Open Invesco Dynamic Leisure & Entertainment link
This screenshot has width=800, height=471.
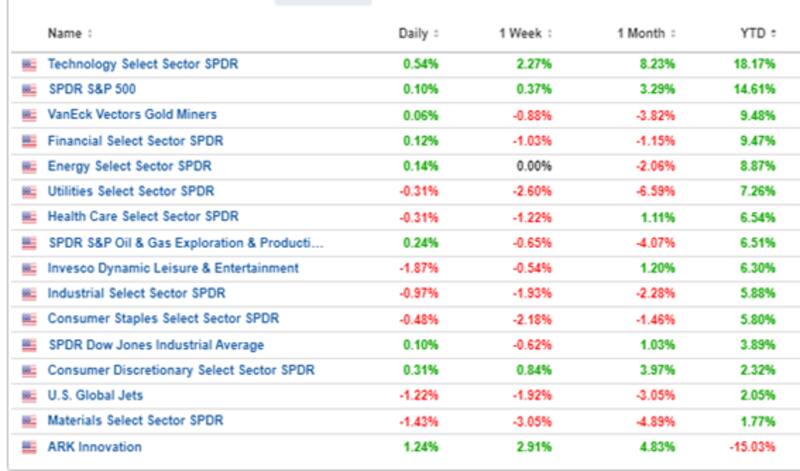point(173,268)
